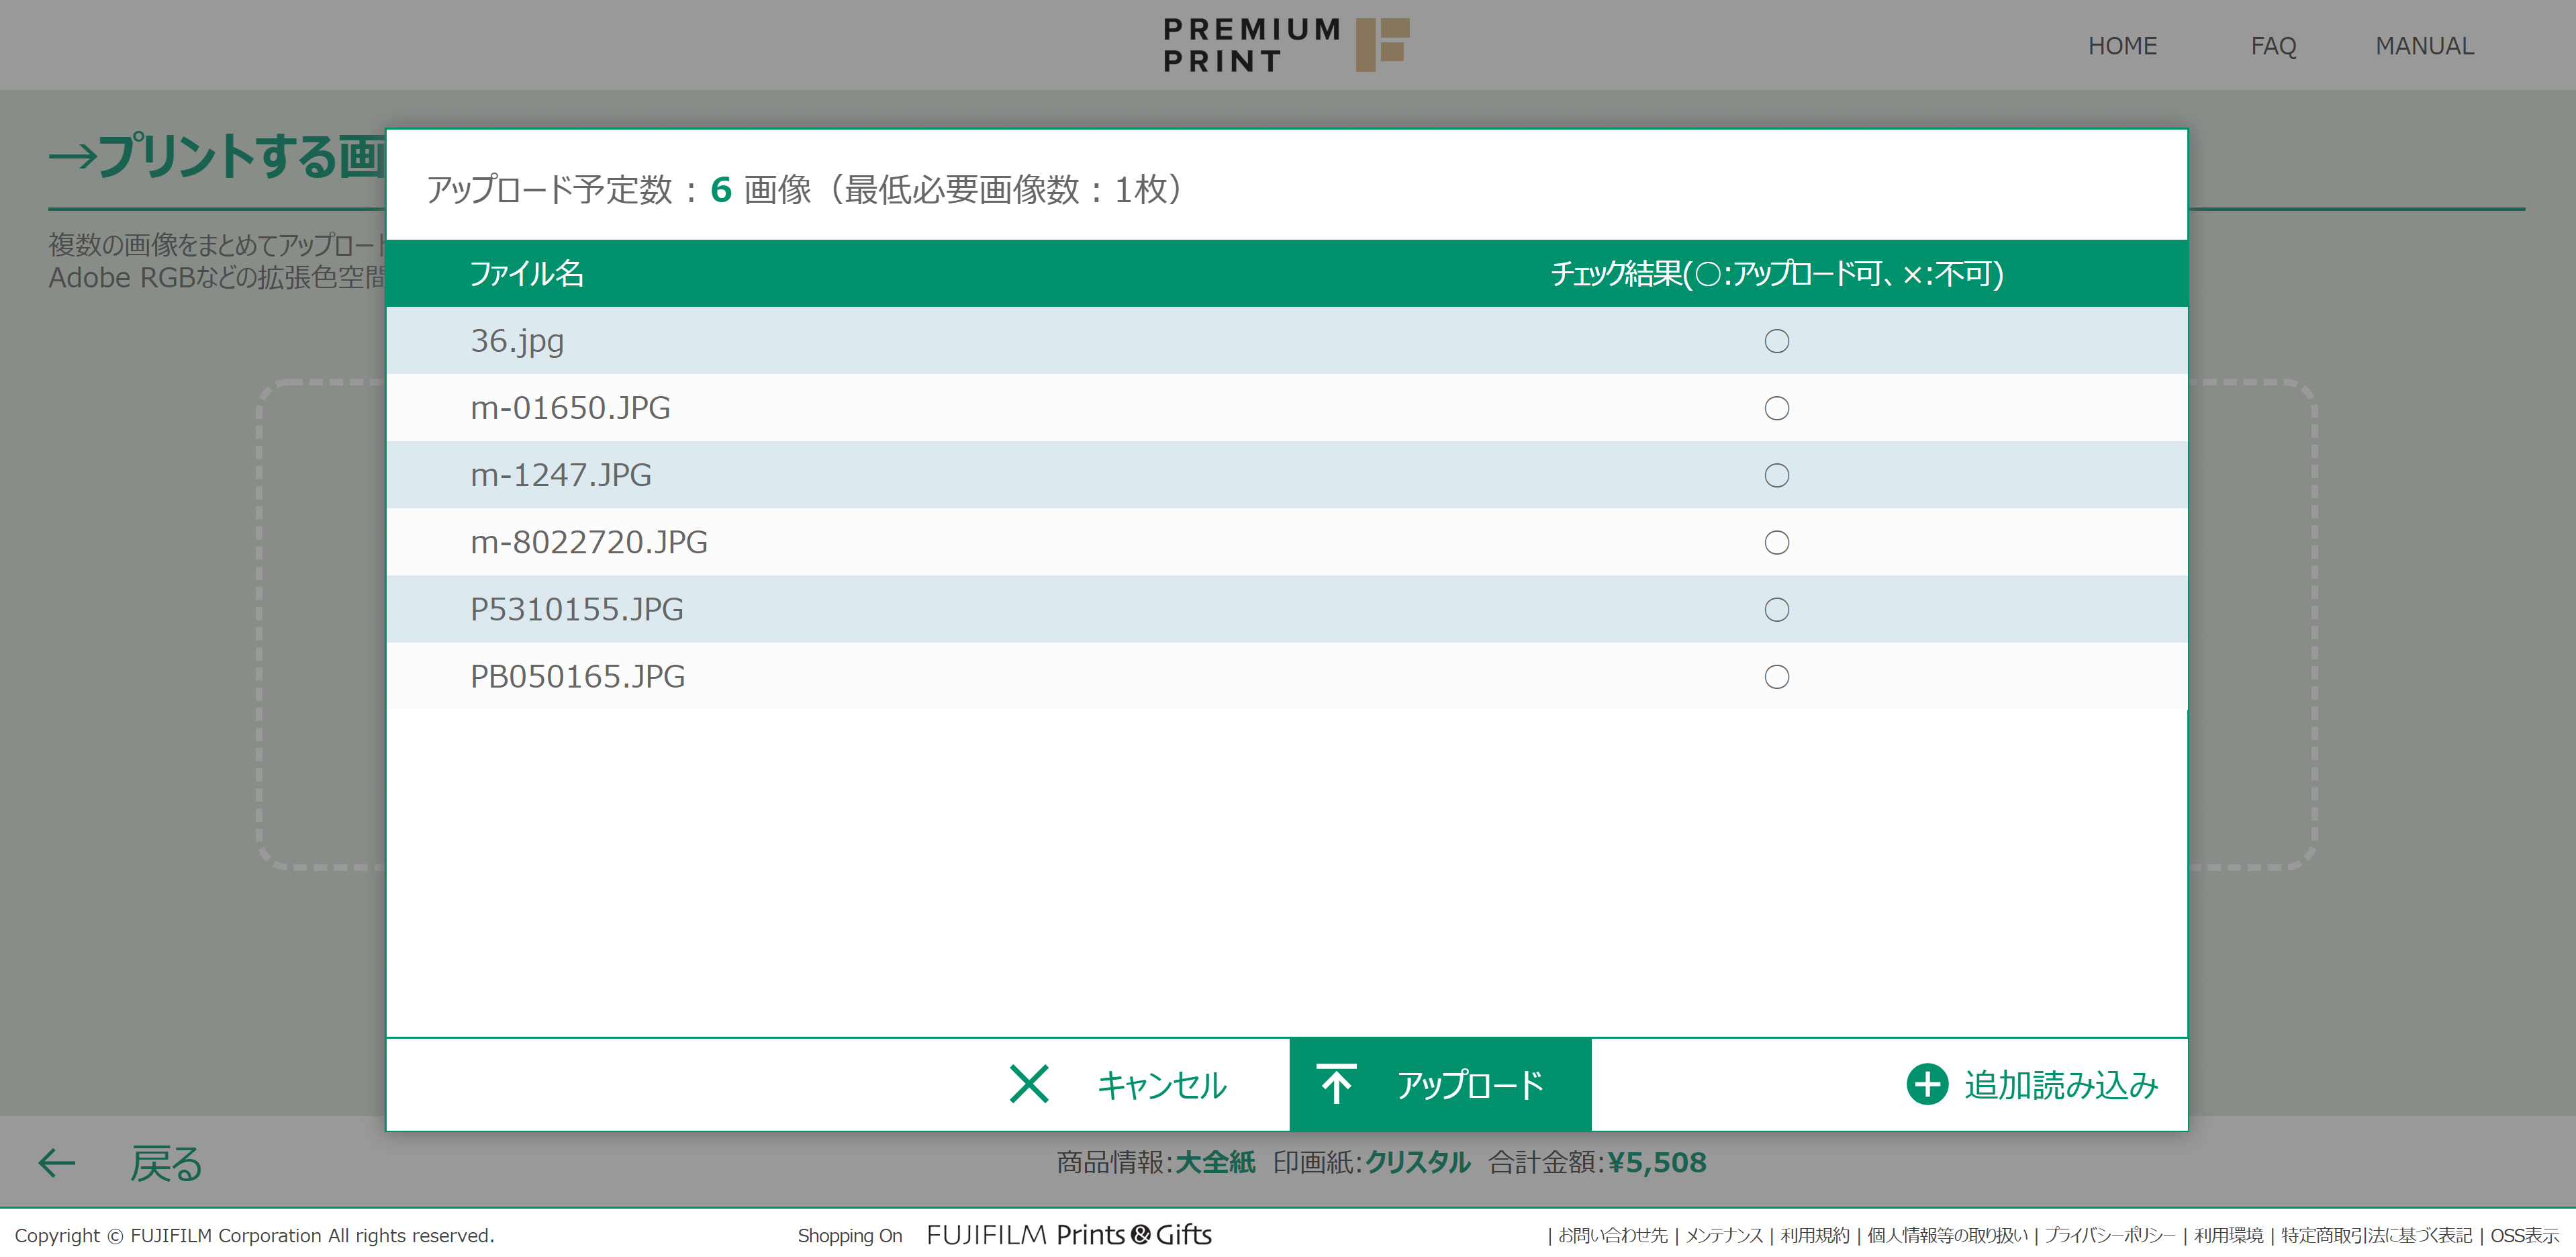
Task: Click check result circle for 36.jpg
Action: (1776, 341)
